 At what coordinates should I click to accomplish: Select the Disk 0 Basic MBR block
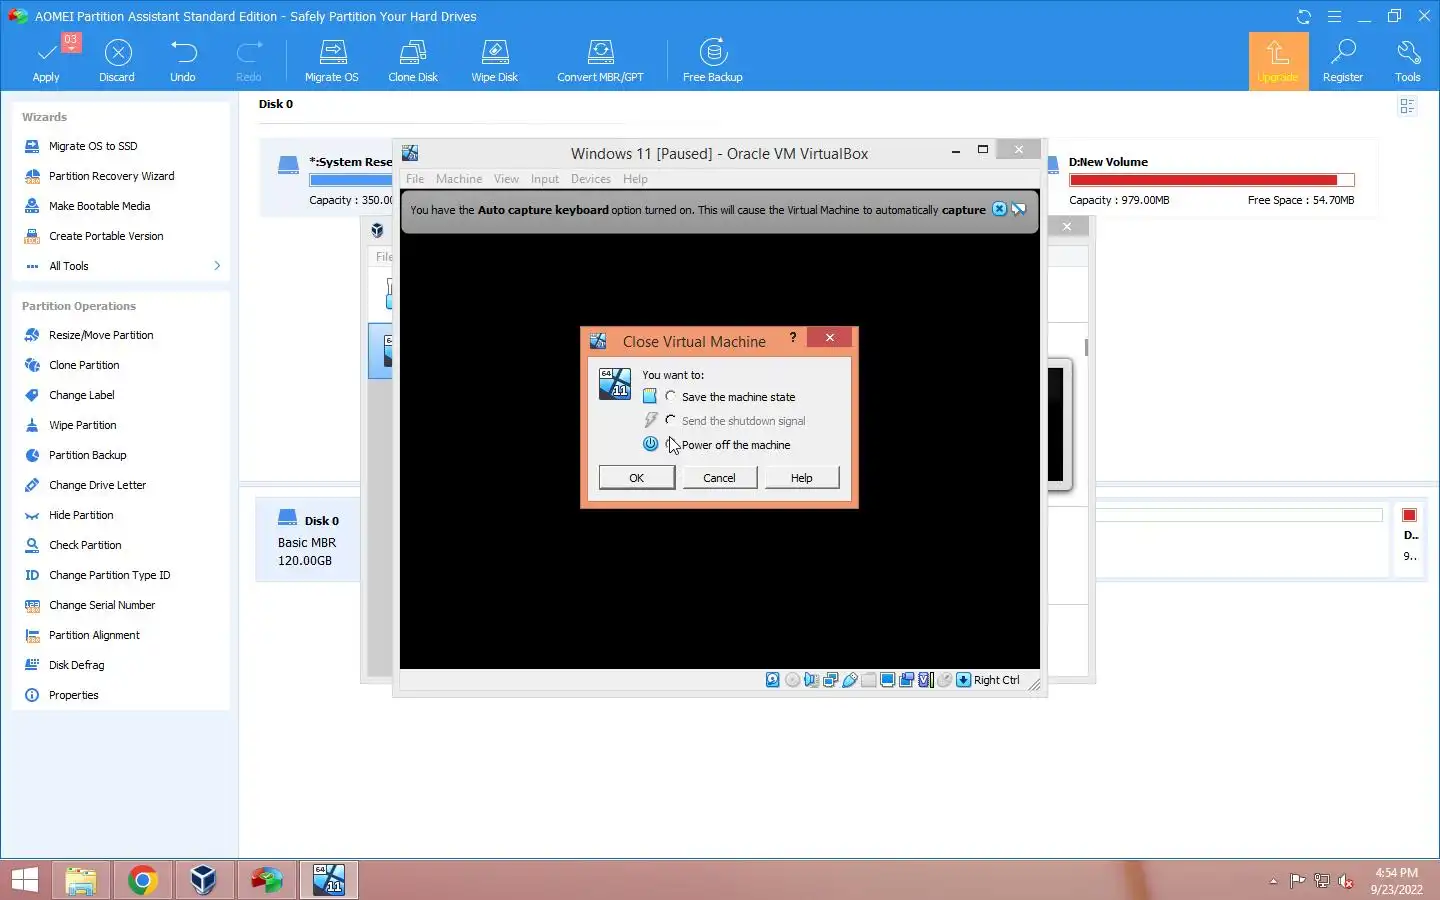pos(308,540)
